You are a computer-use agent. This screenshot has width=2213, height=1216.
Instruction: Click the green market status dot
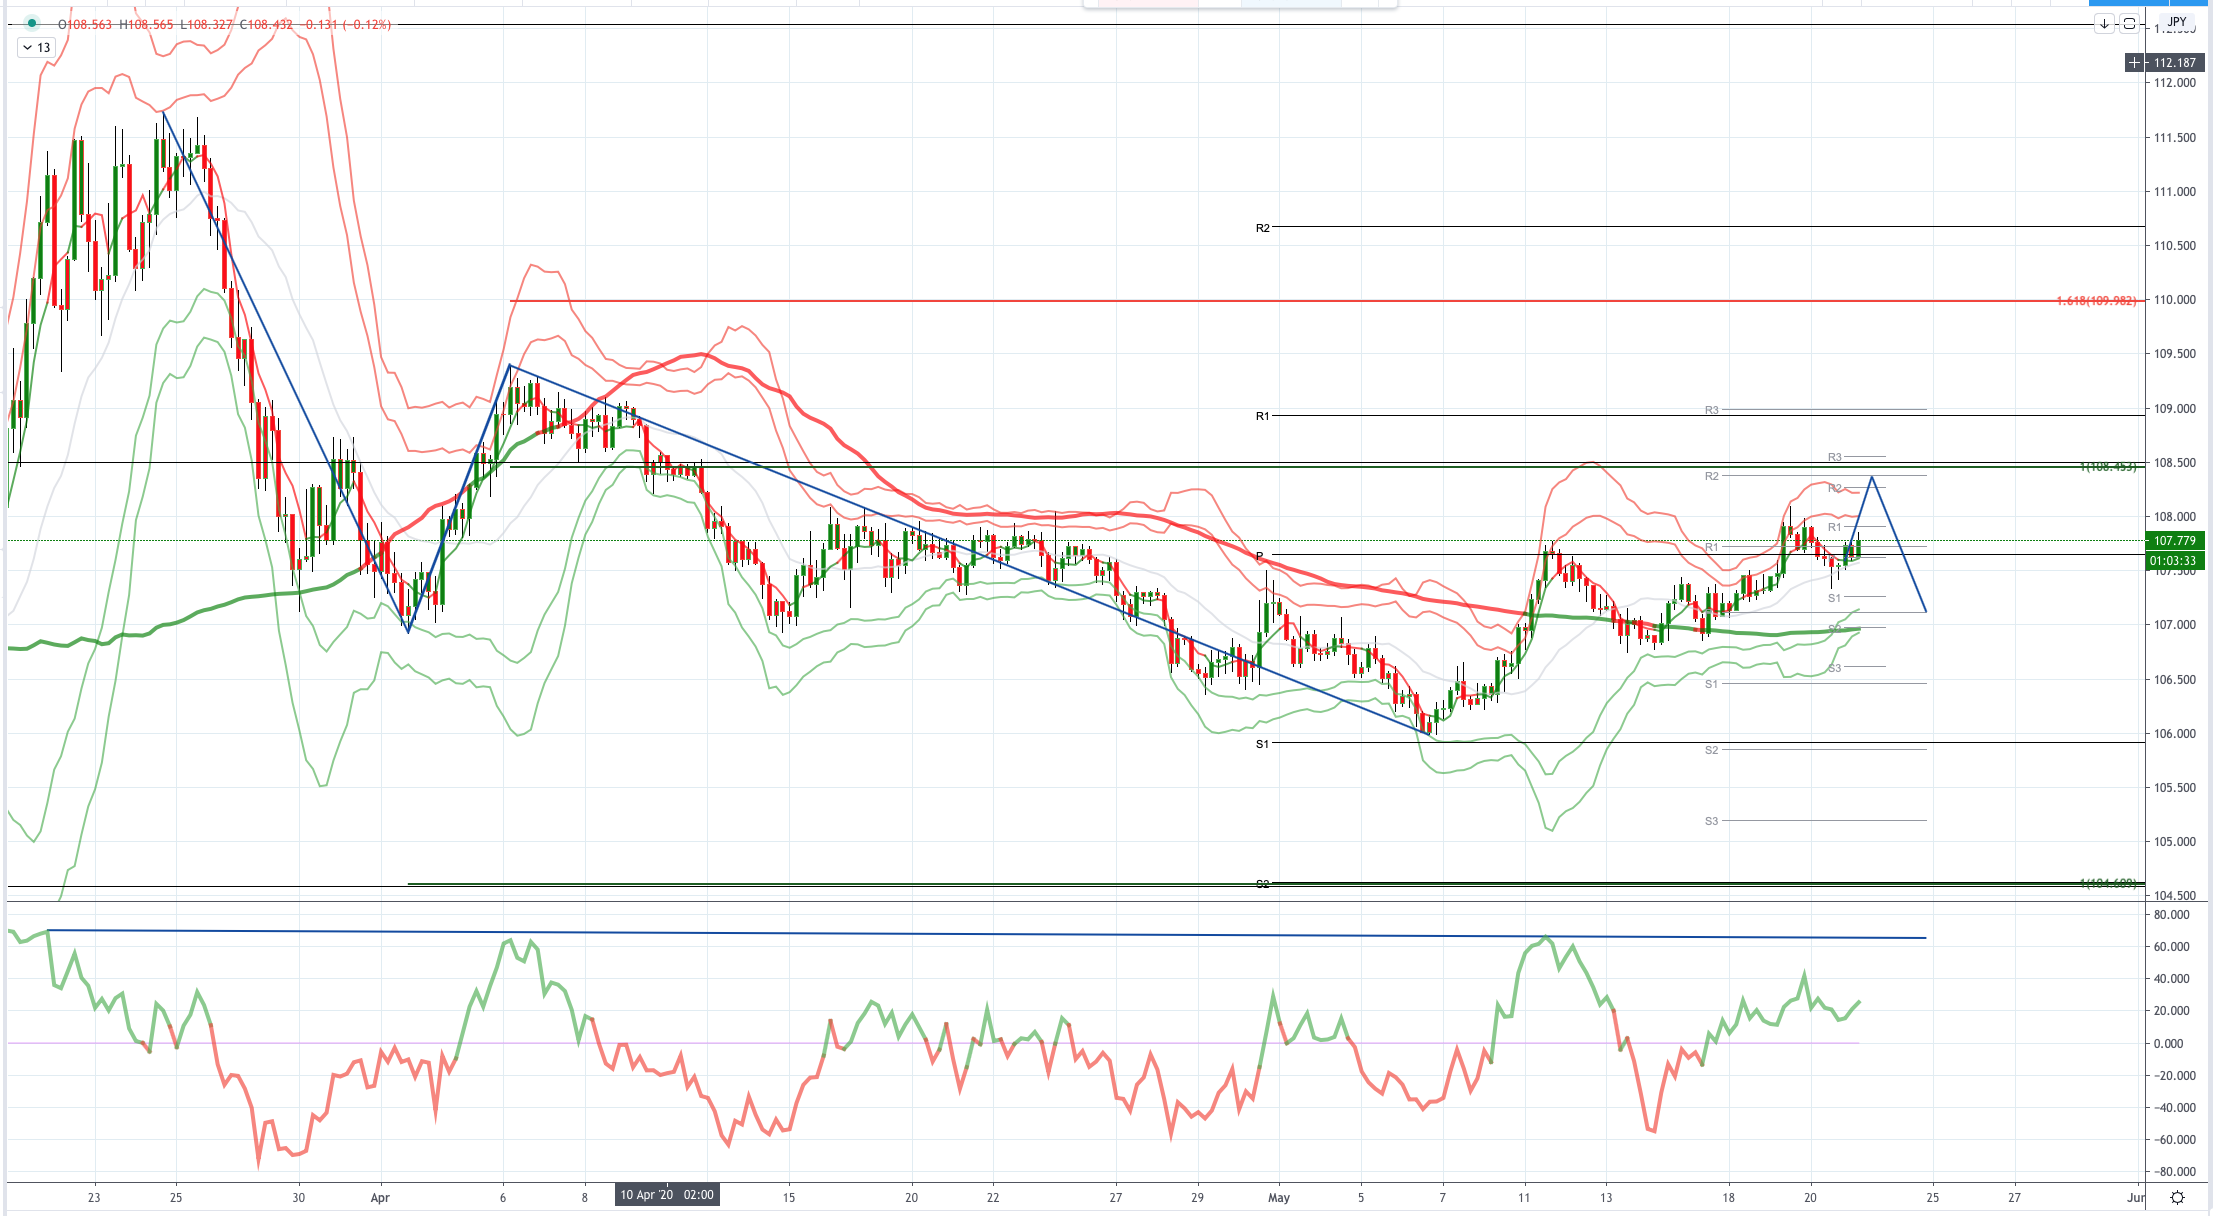click(x=32, y=23)
